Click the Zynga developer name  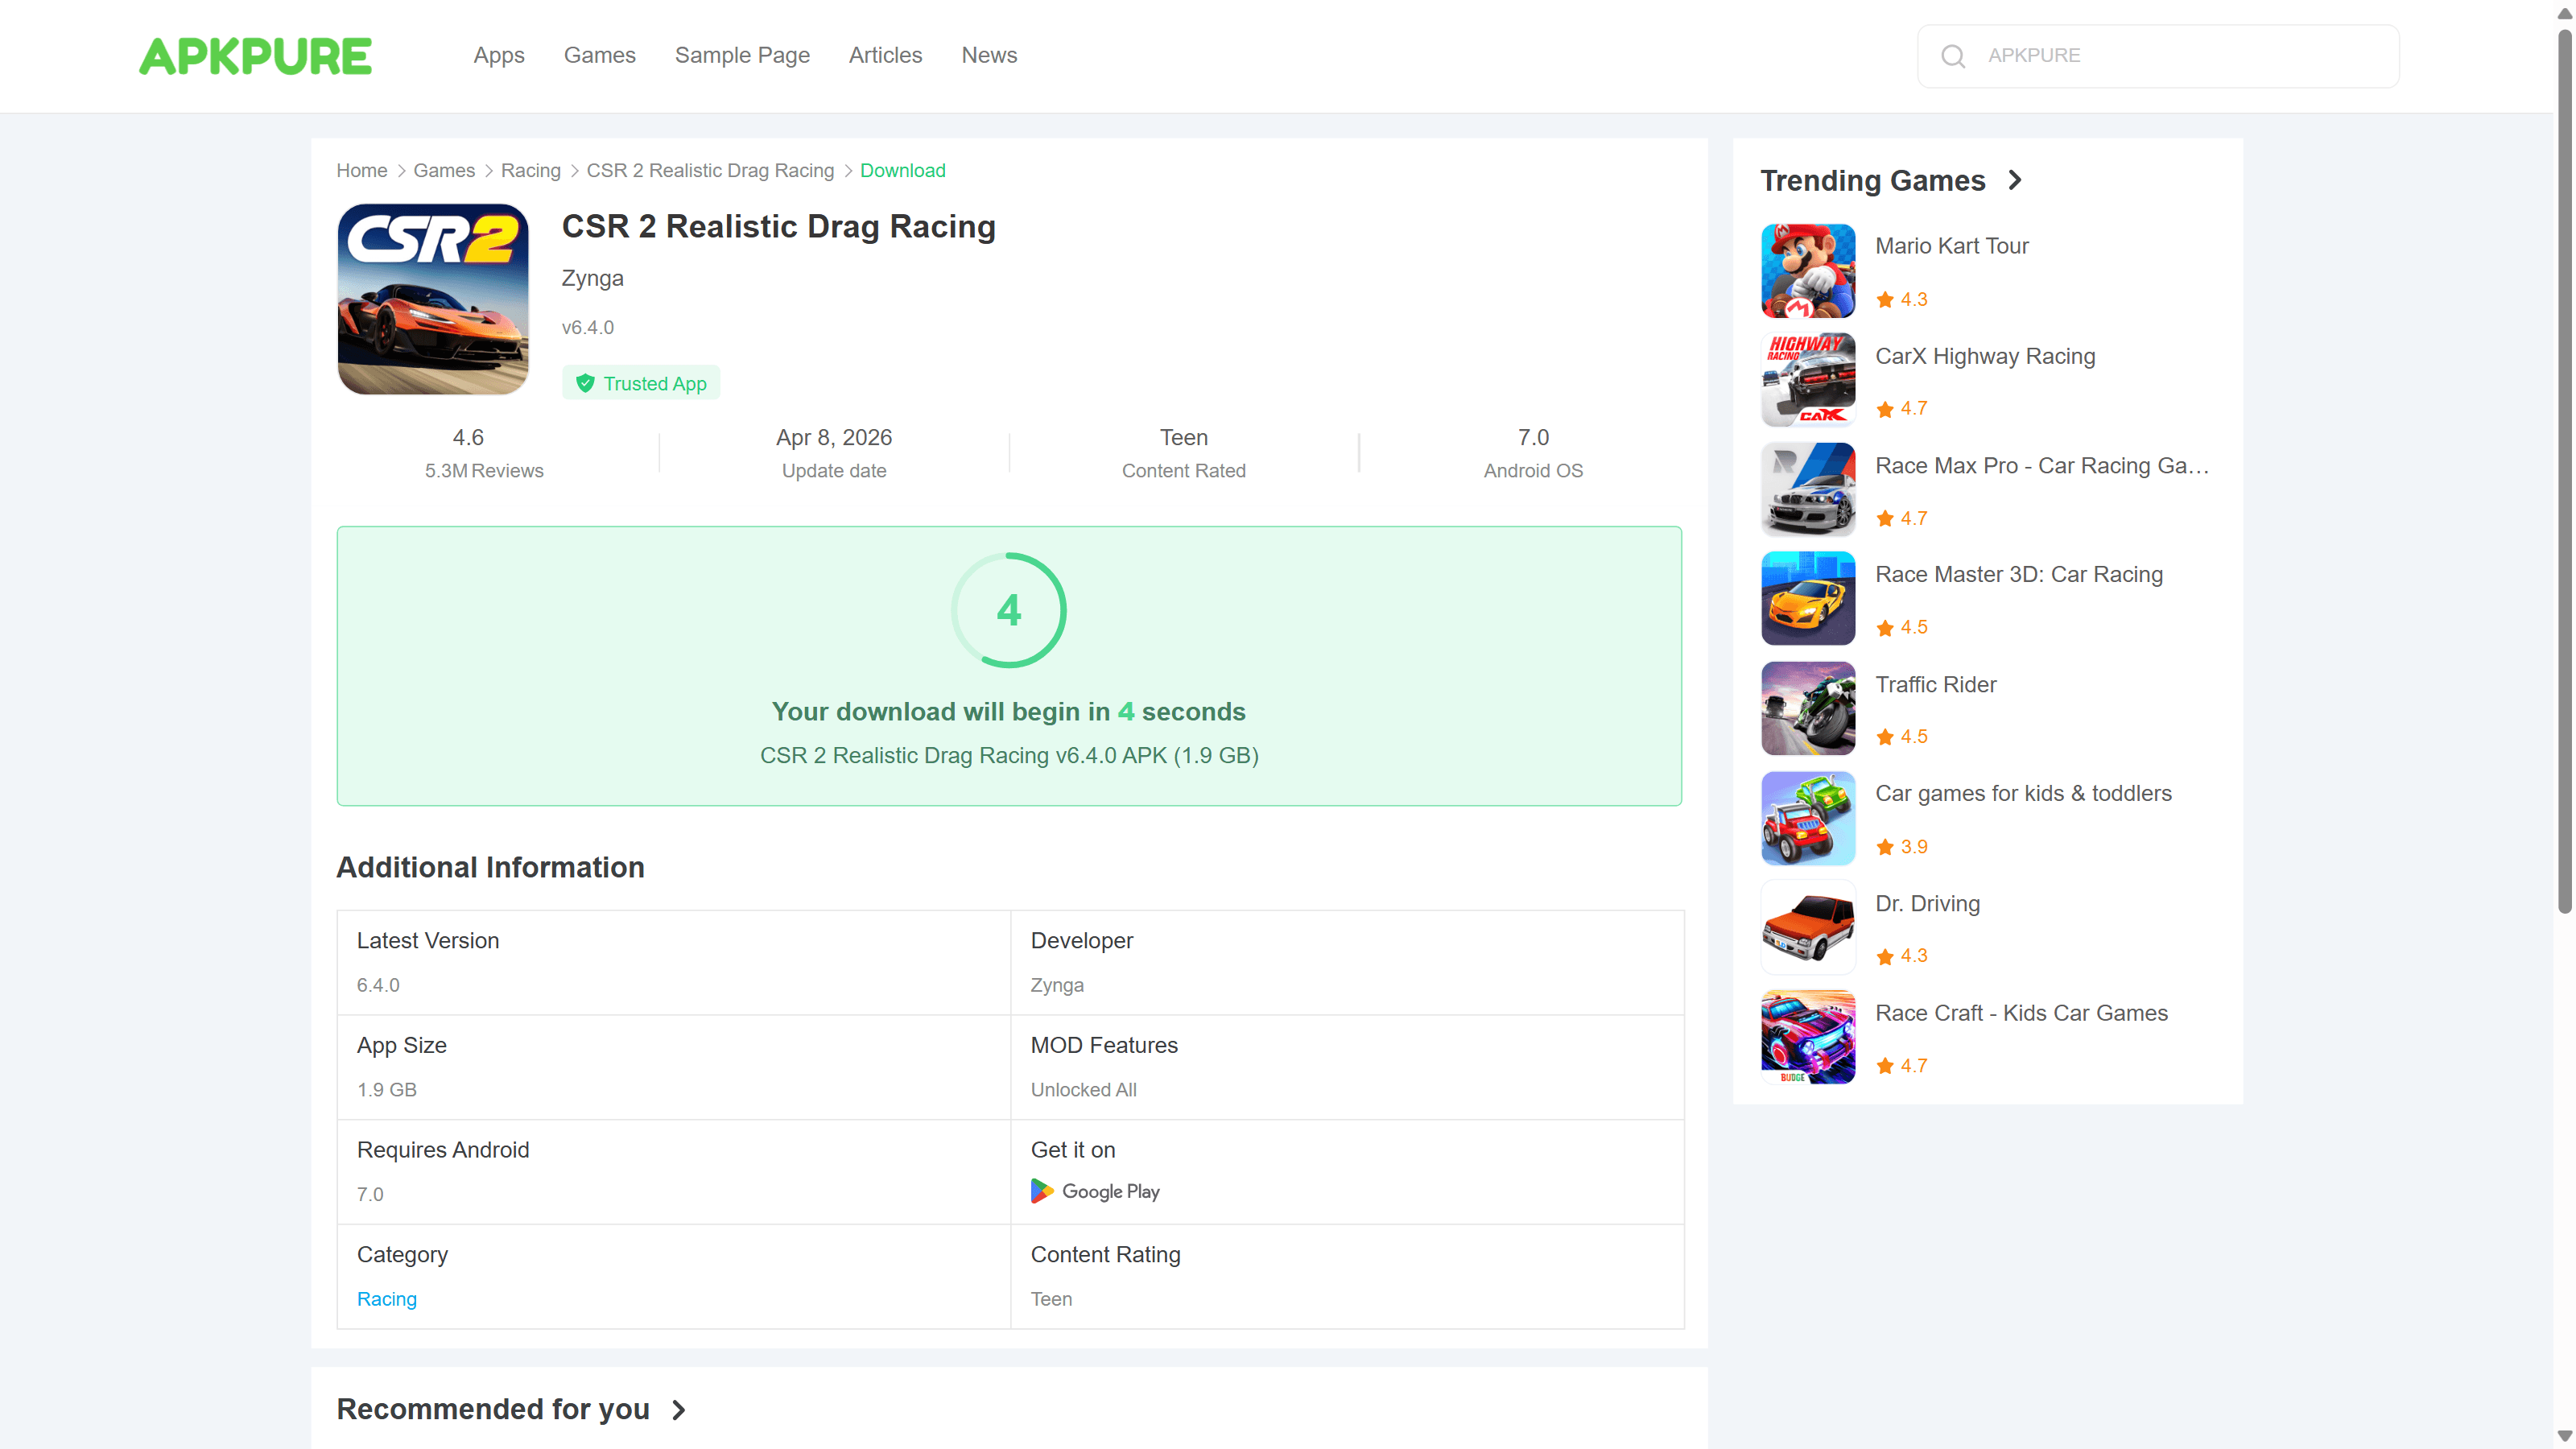click(592, 278)
